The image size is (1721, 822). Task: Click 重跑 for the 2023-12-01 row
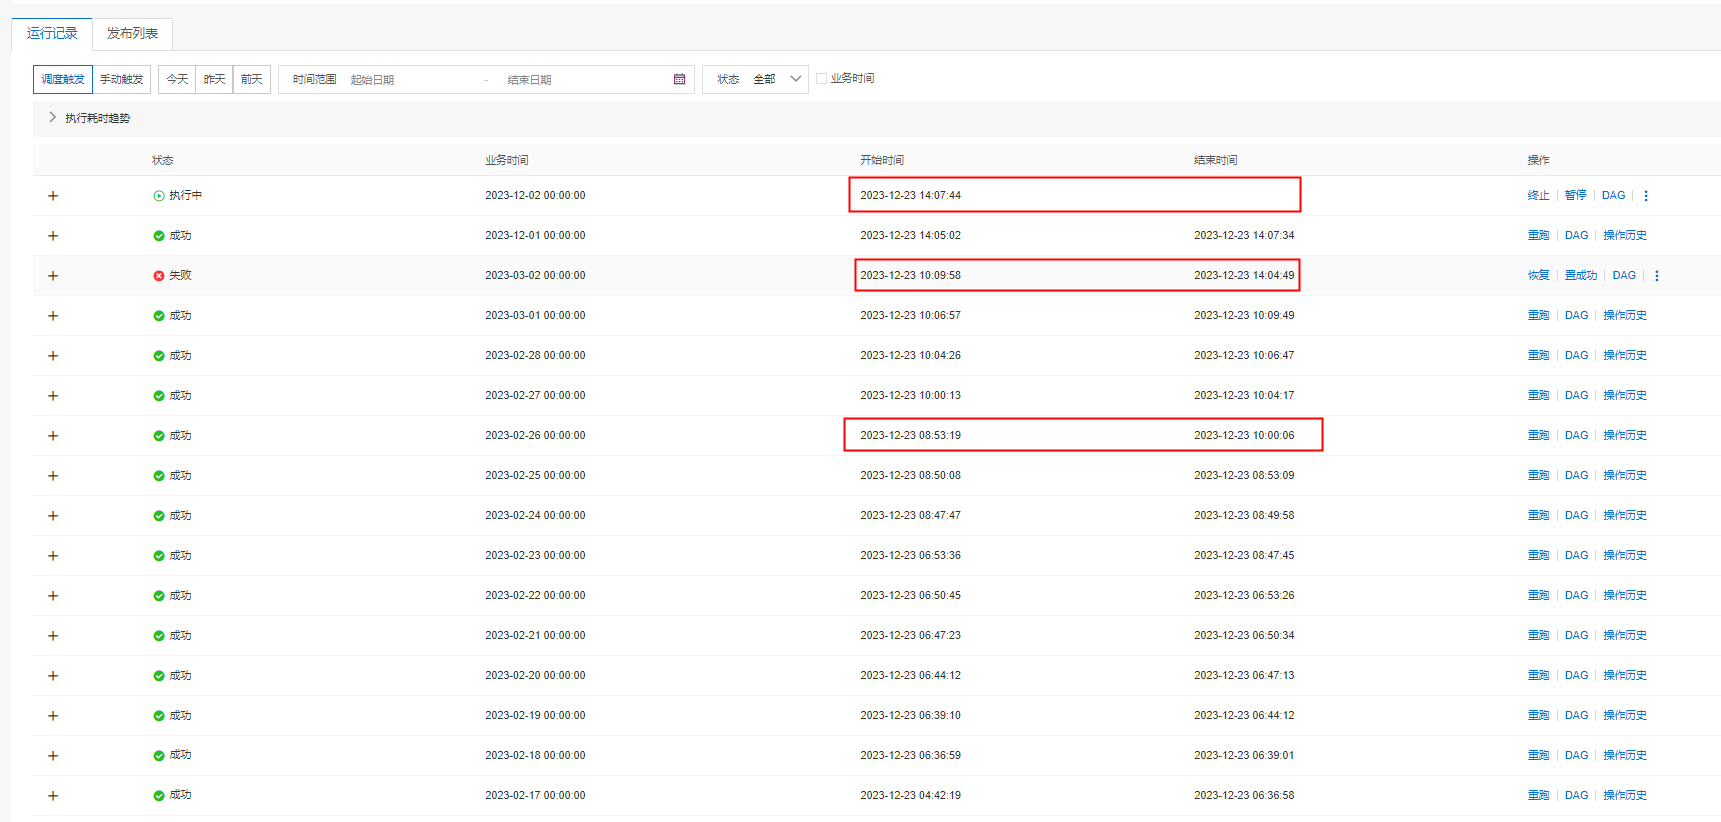click(1538, 236)
